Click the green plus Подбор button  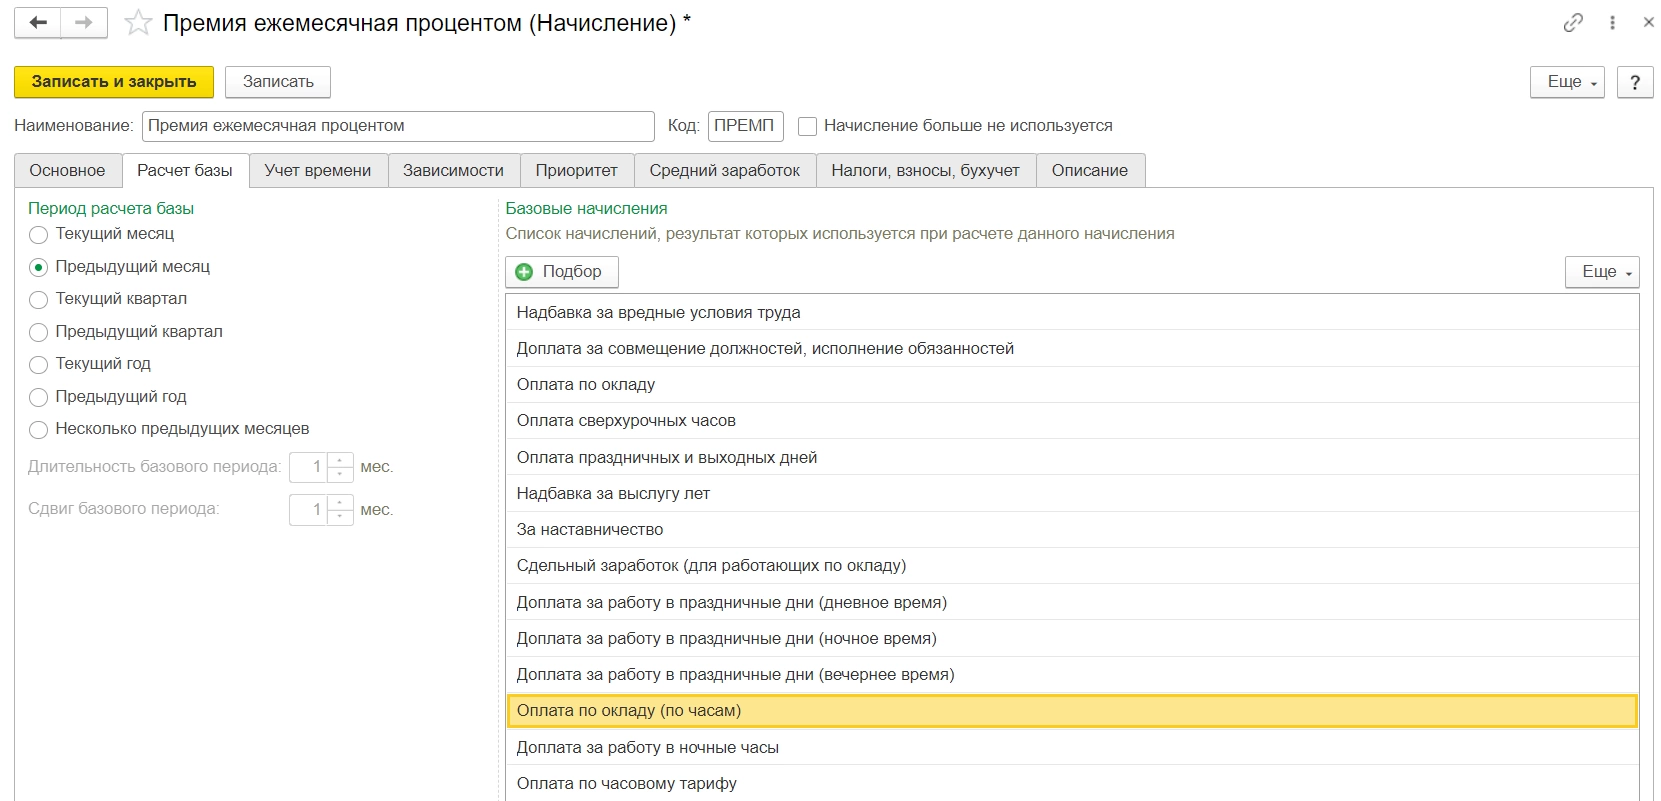pyautogui.click(x=561, y=272)
